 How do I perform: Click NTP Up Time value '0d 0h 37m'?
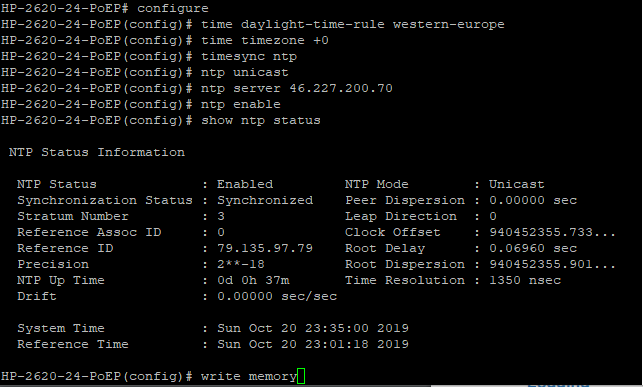pos(253,280)
